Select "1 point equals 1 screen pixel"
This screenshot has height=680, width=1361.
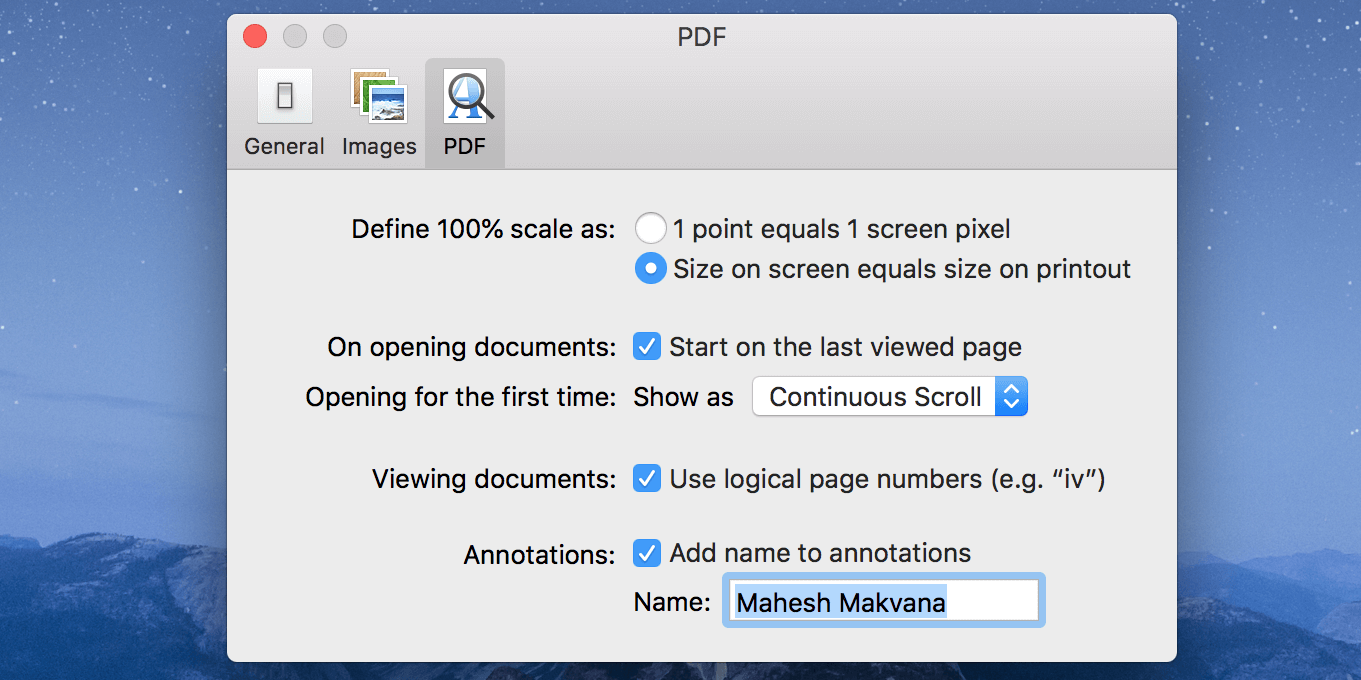pyautogui.click(x=651, y=229)
